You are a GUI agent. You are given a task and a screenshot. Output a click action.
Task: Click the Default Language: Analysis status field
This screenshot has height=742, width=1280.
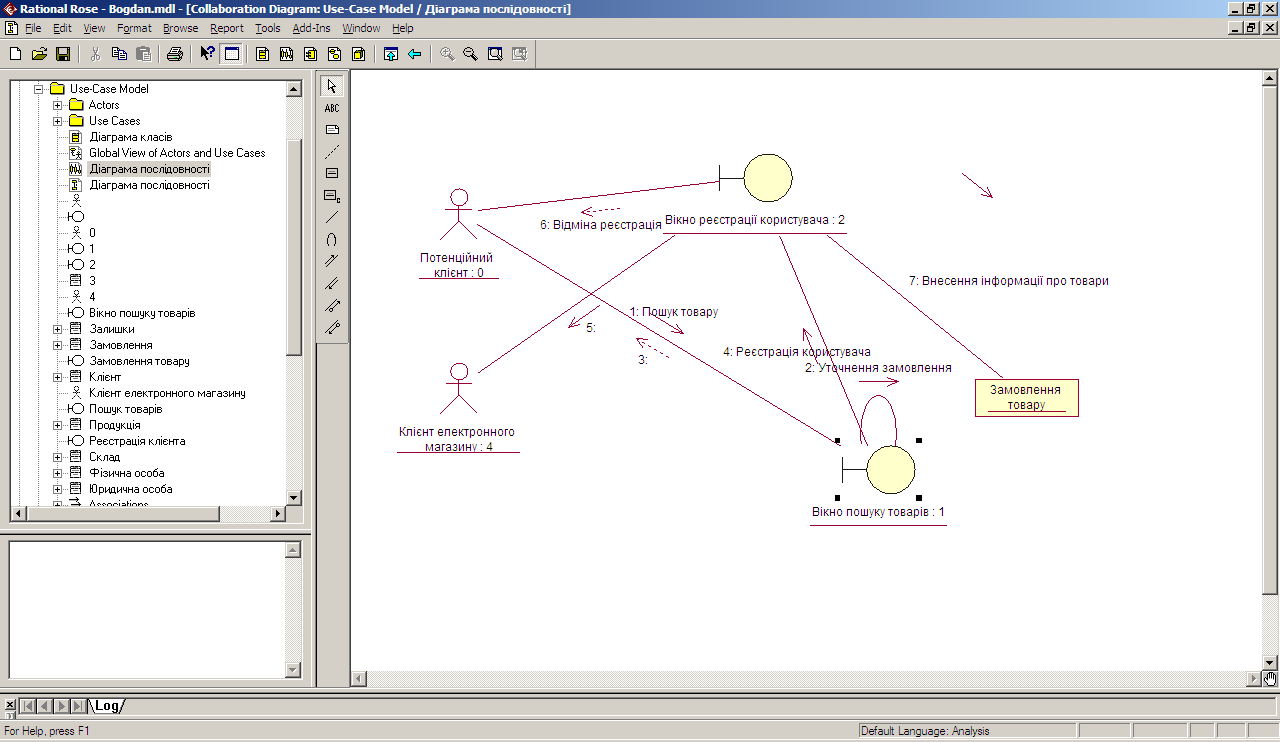pos(967,732)
